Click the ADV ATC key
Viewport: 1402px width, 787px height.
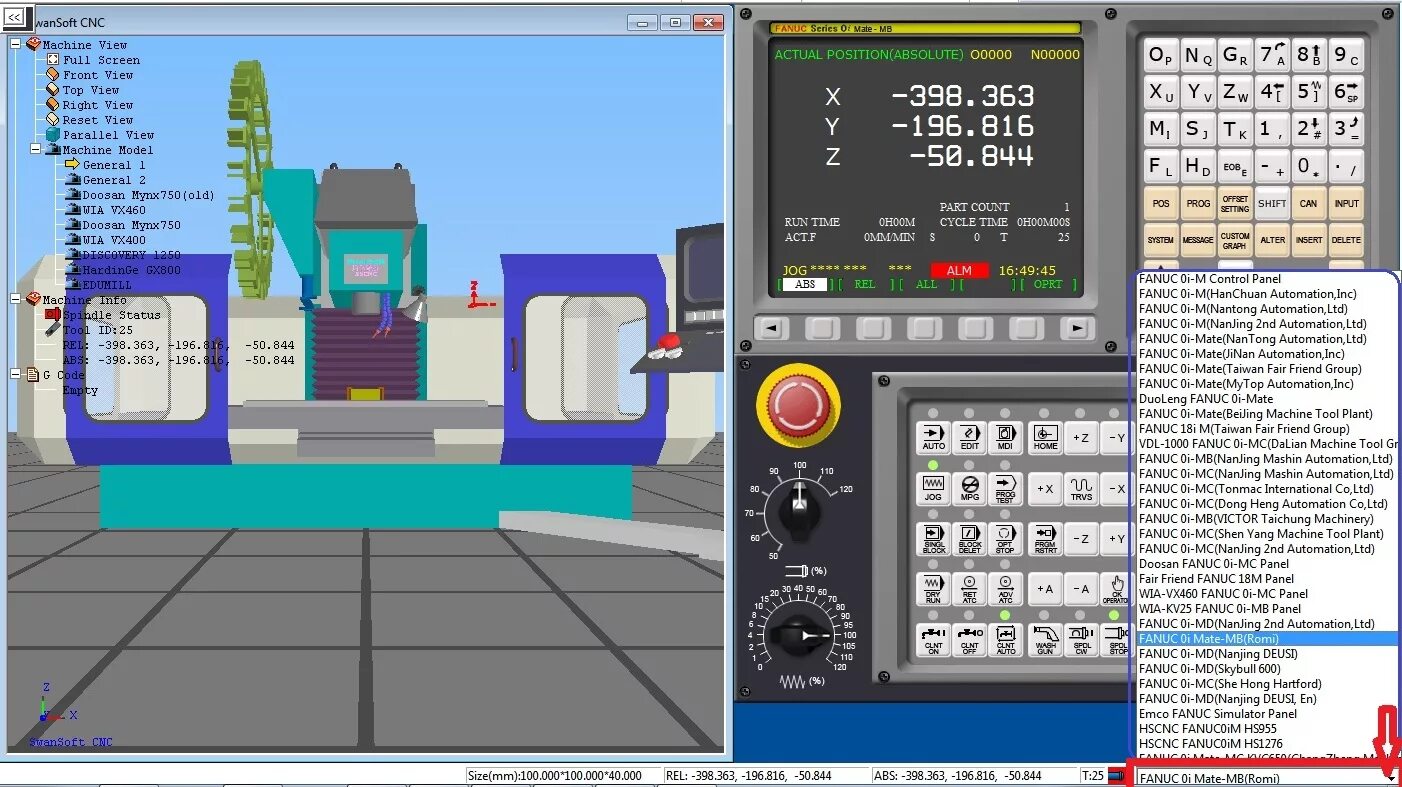click(1005, 589)
